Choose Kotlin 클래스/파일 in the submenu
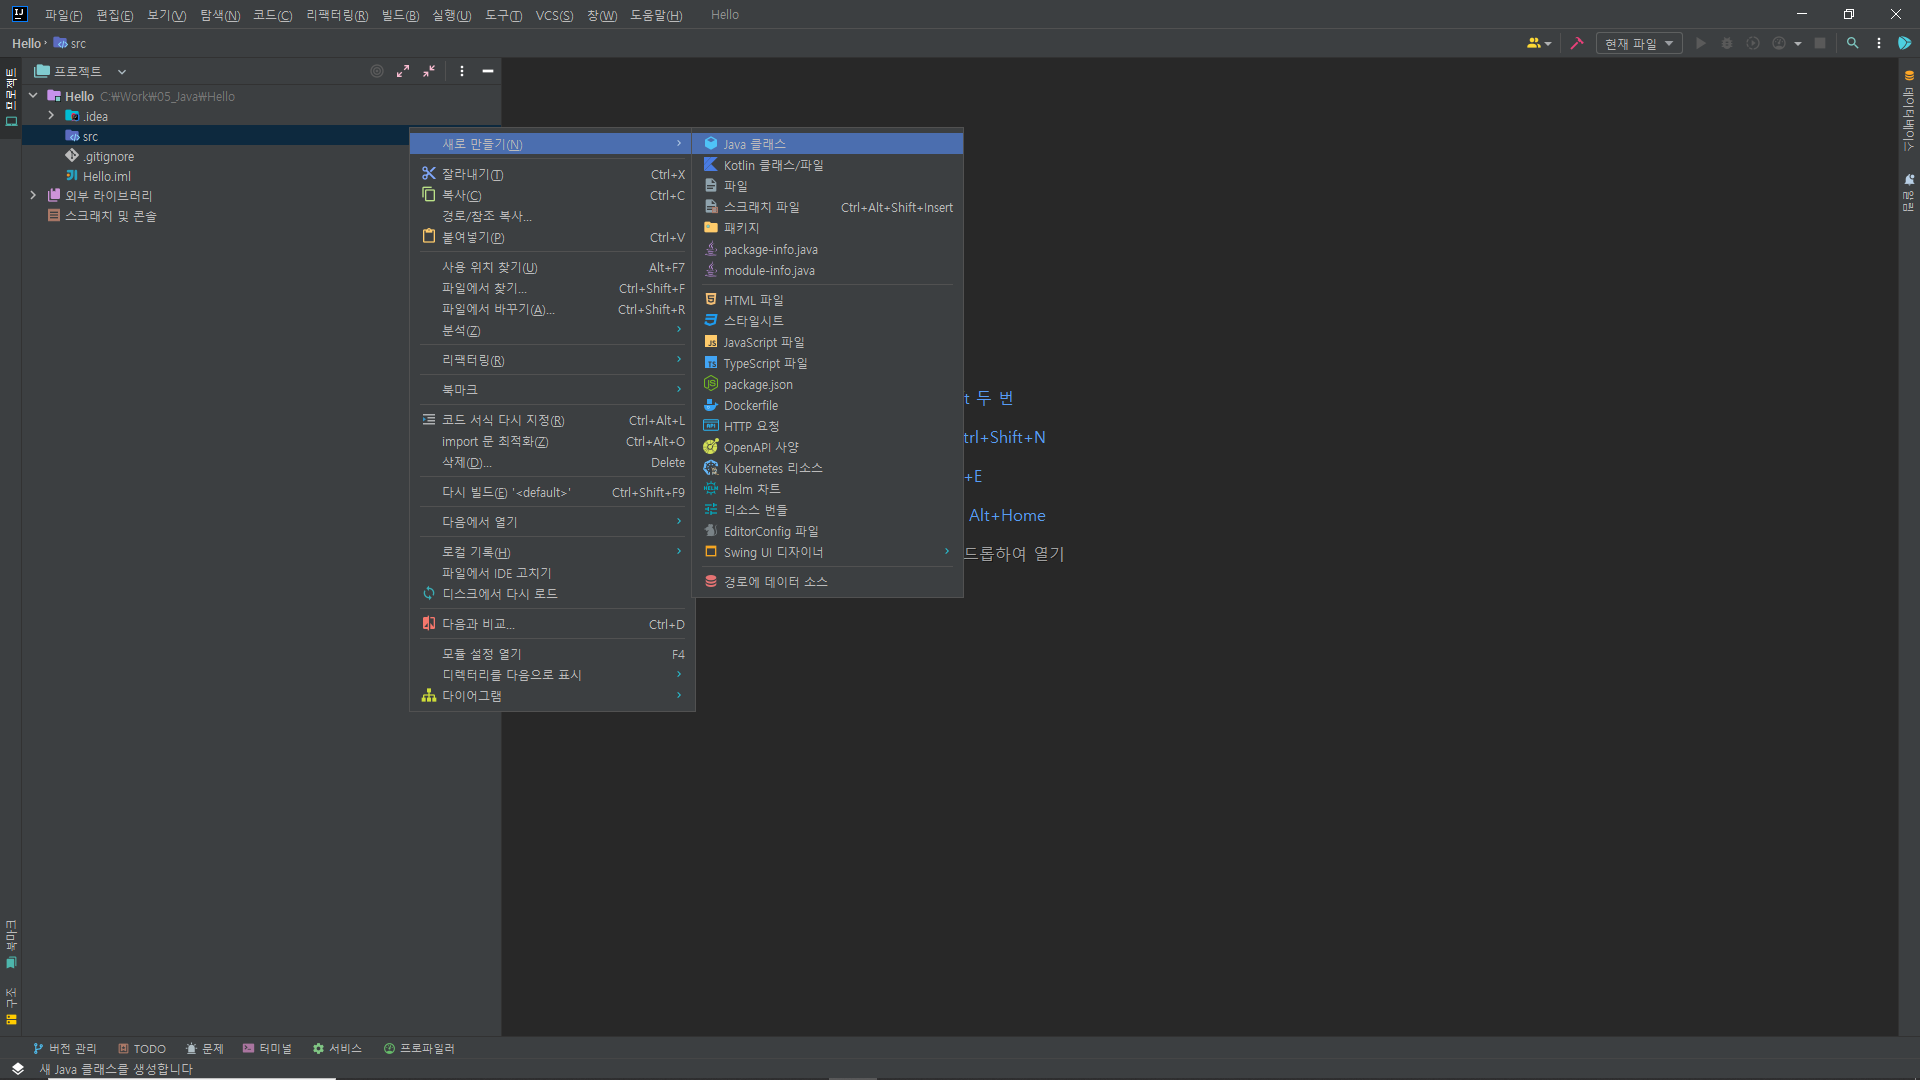Image resolution: width=1920 pixels, height=1080 pixels. click(x=773, y=165)
